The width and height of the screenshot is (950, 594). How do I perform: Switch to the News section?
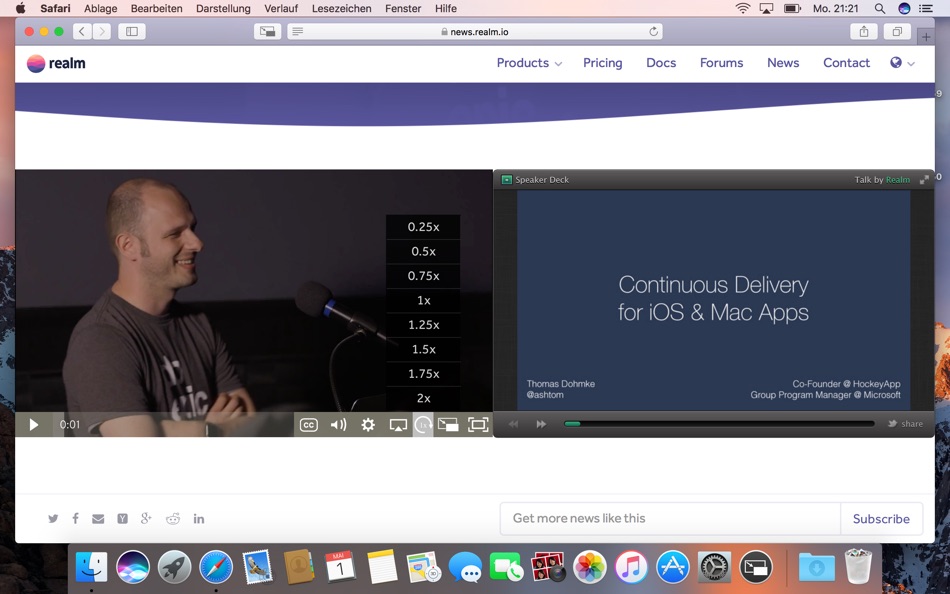[783, 63]
